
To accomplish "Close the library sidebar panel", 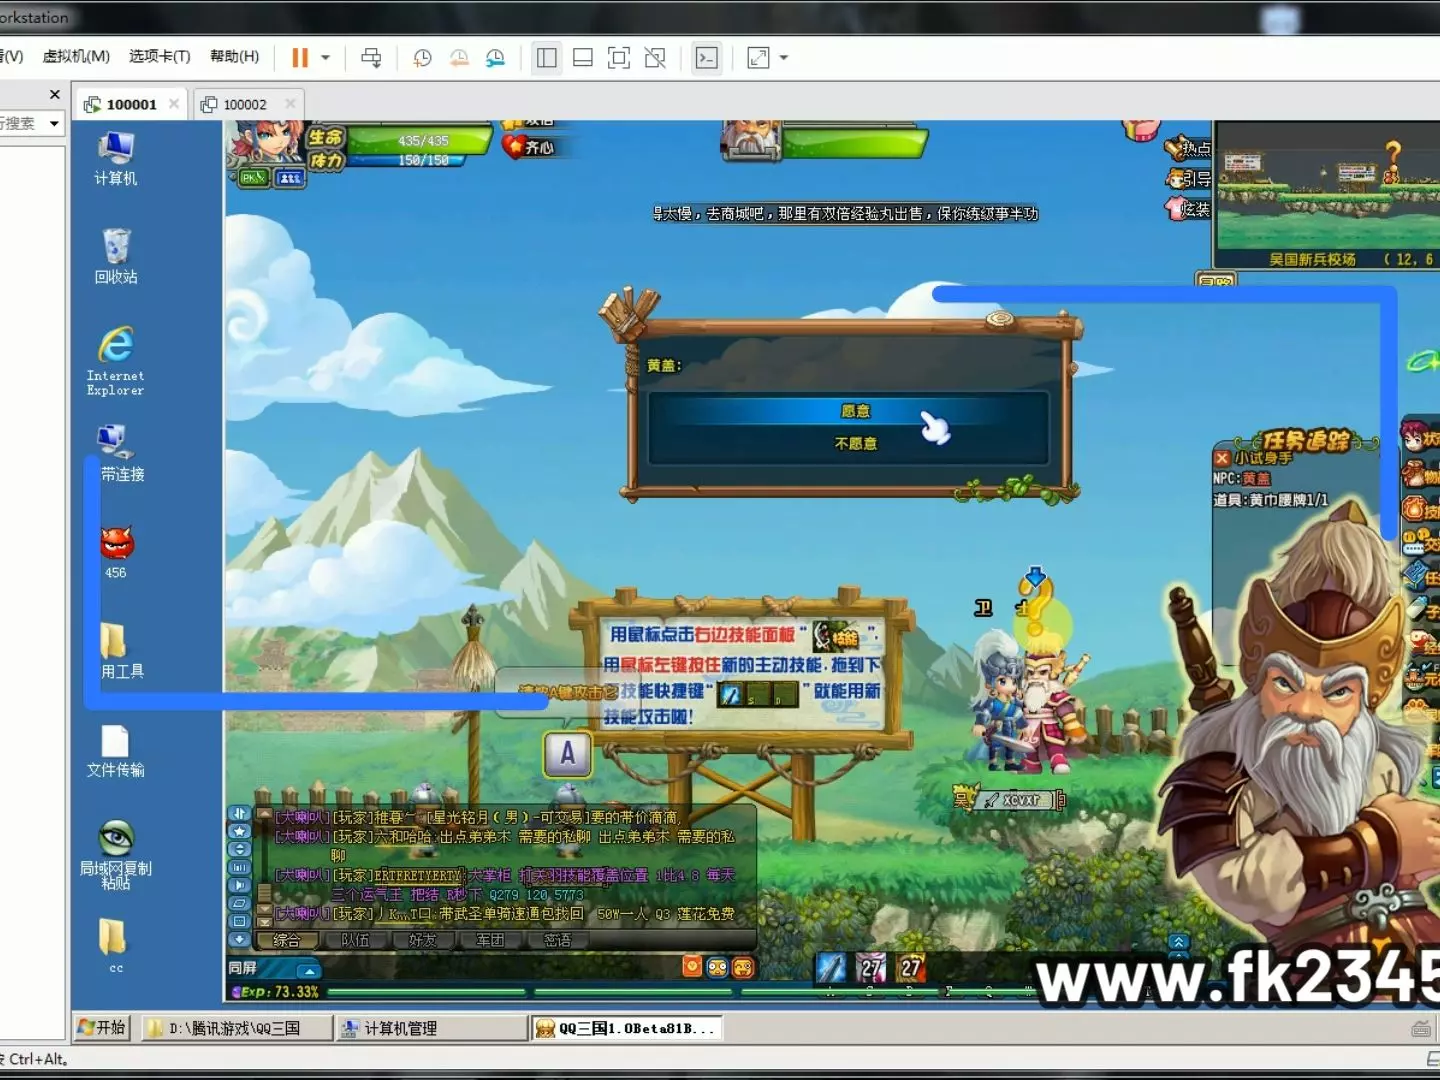I will (55, 94).
